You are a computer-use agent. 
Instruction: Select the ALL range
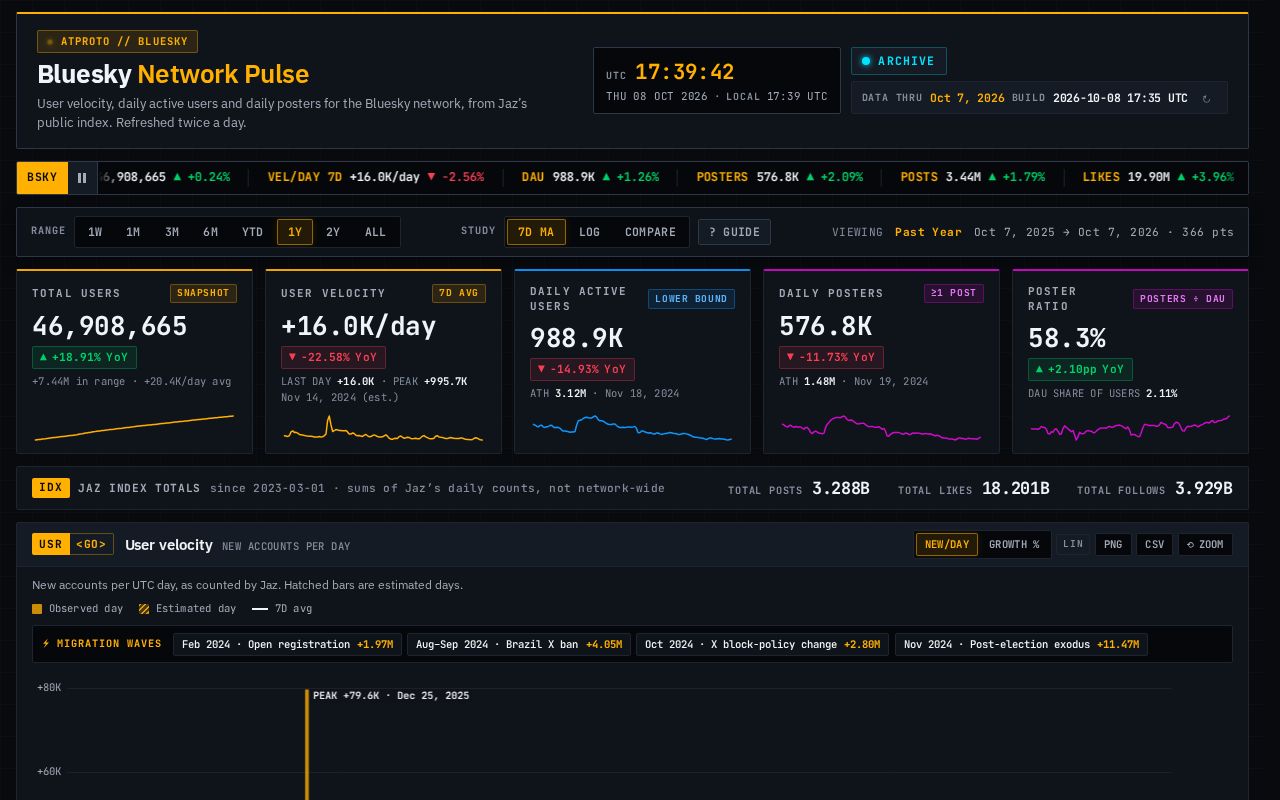coord(375,232)
